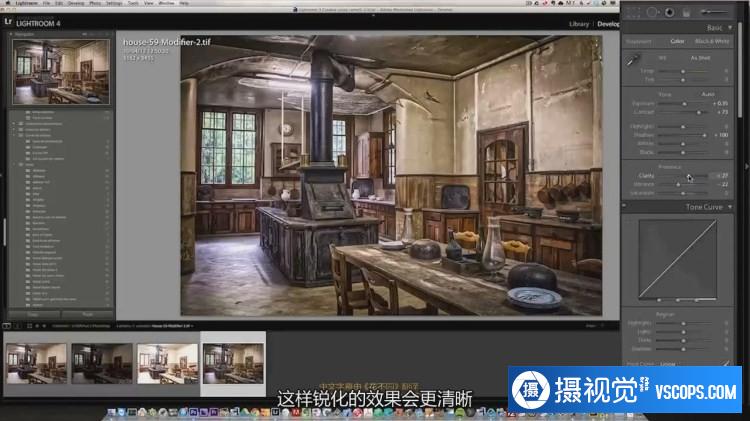
Task: Open the Help menu
Action: [x=184, y=3]
